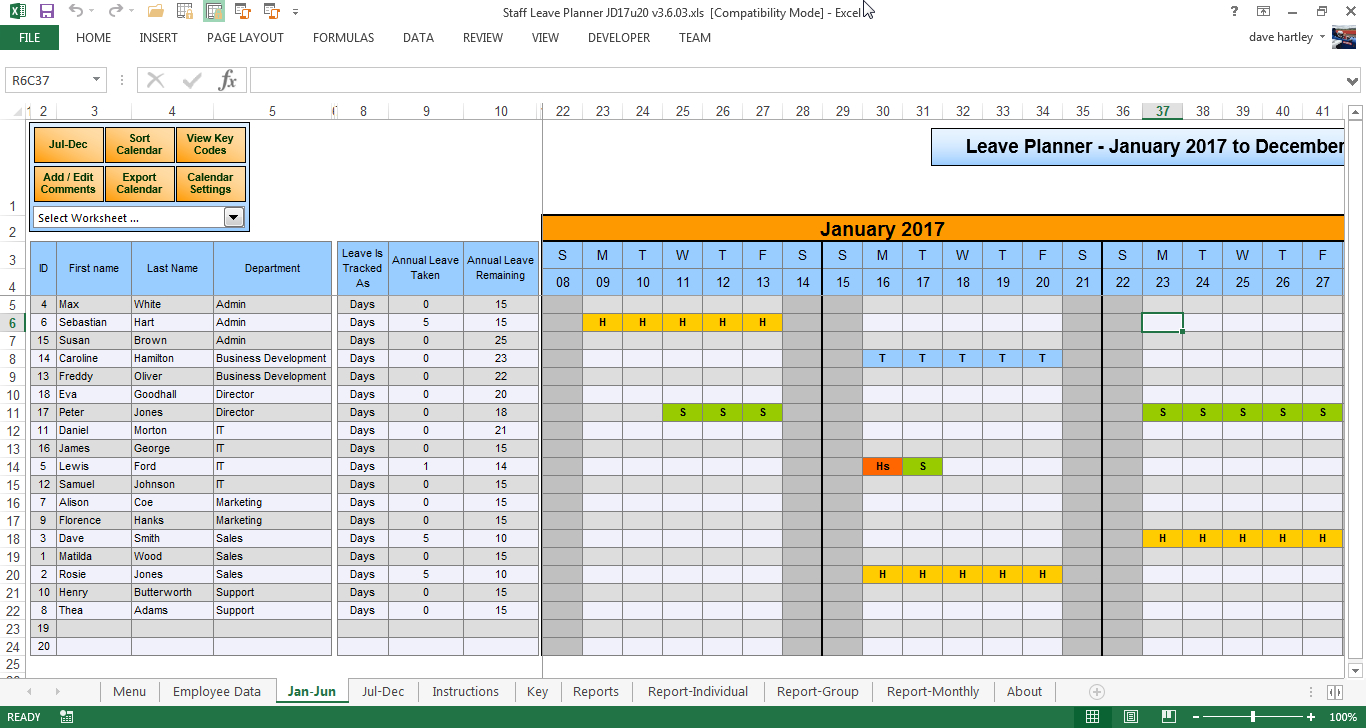Click the Insert Function fx icon
The image size is (1366, 728).
[228, 80]
